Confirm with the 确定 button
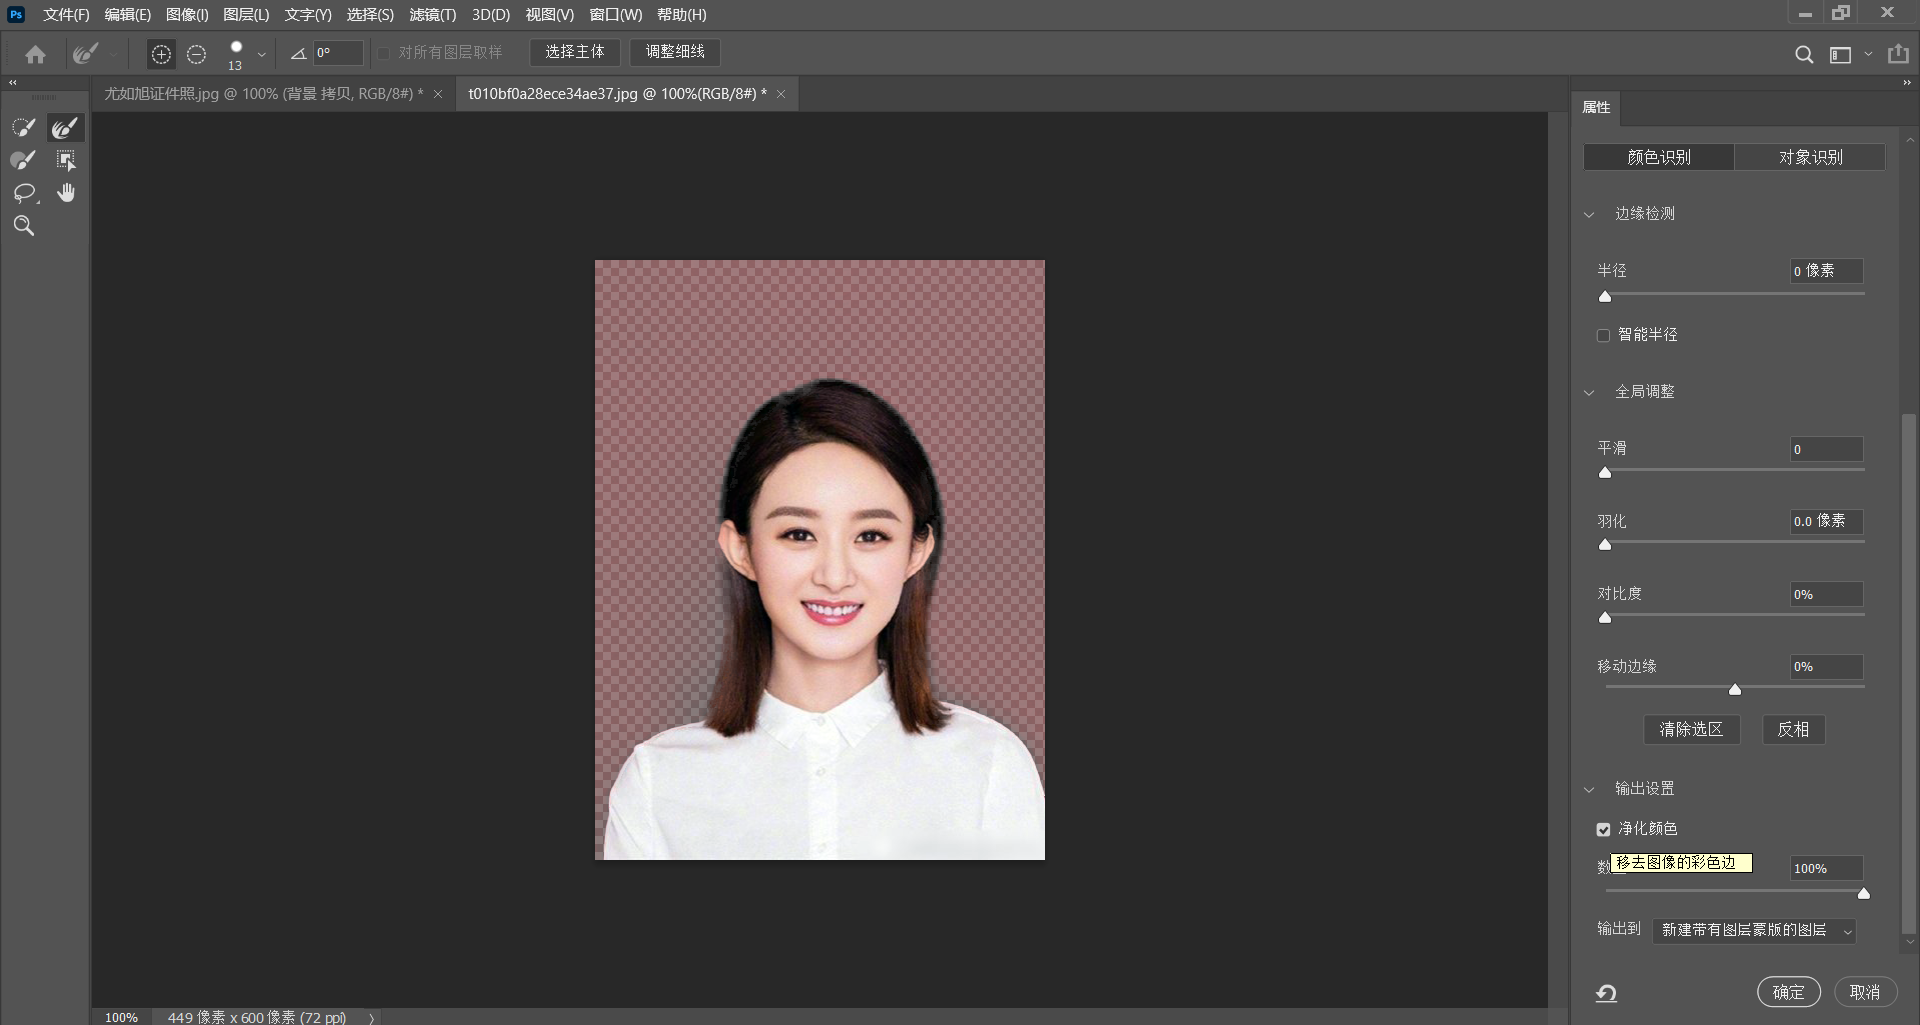 point(1788,992)
